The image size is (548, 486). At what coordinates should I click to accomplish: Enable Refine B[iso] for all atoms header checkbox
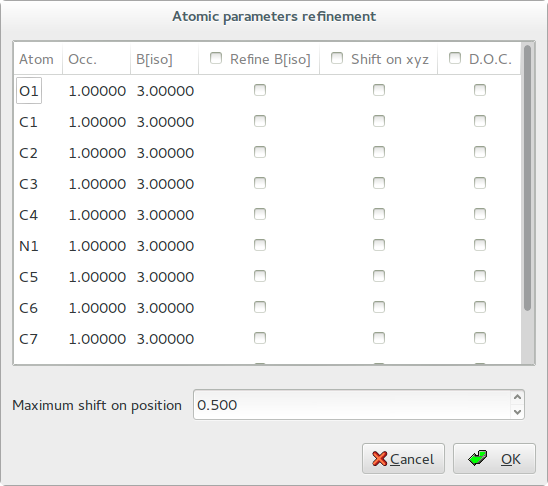click(x=216, y=58)
